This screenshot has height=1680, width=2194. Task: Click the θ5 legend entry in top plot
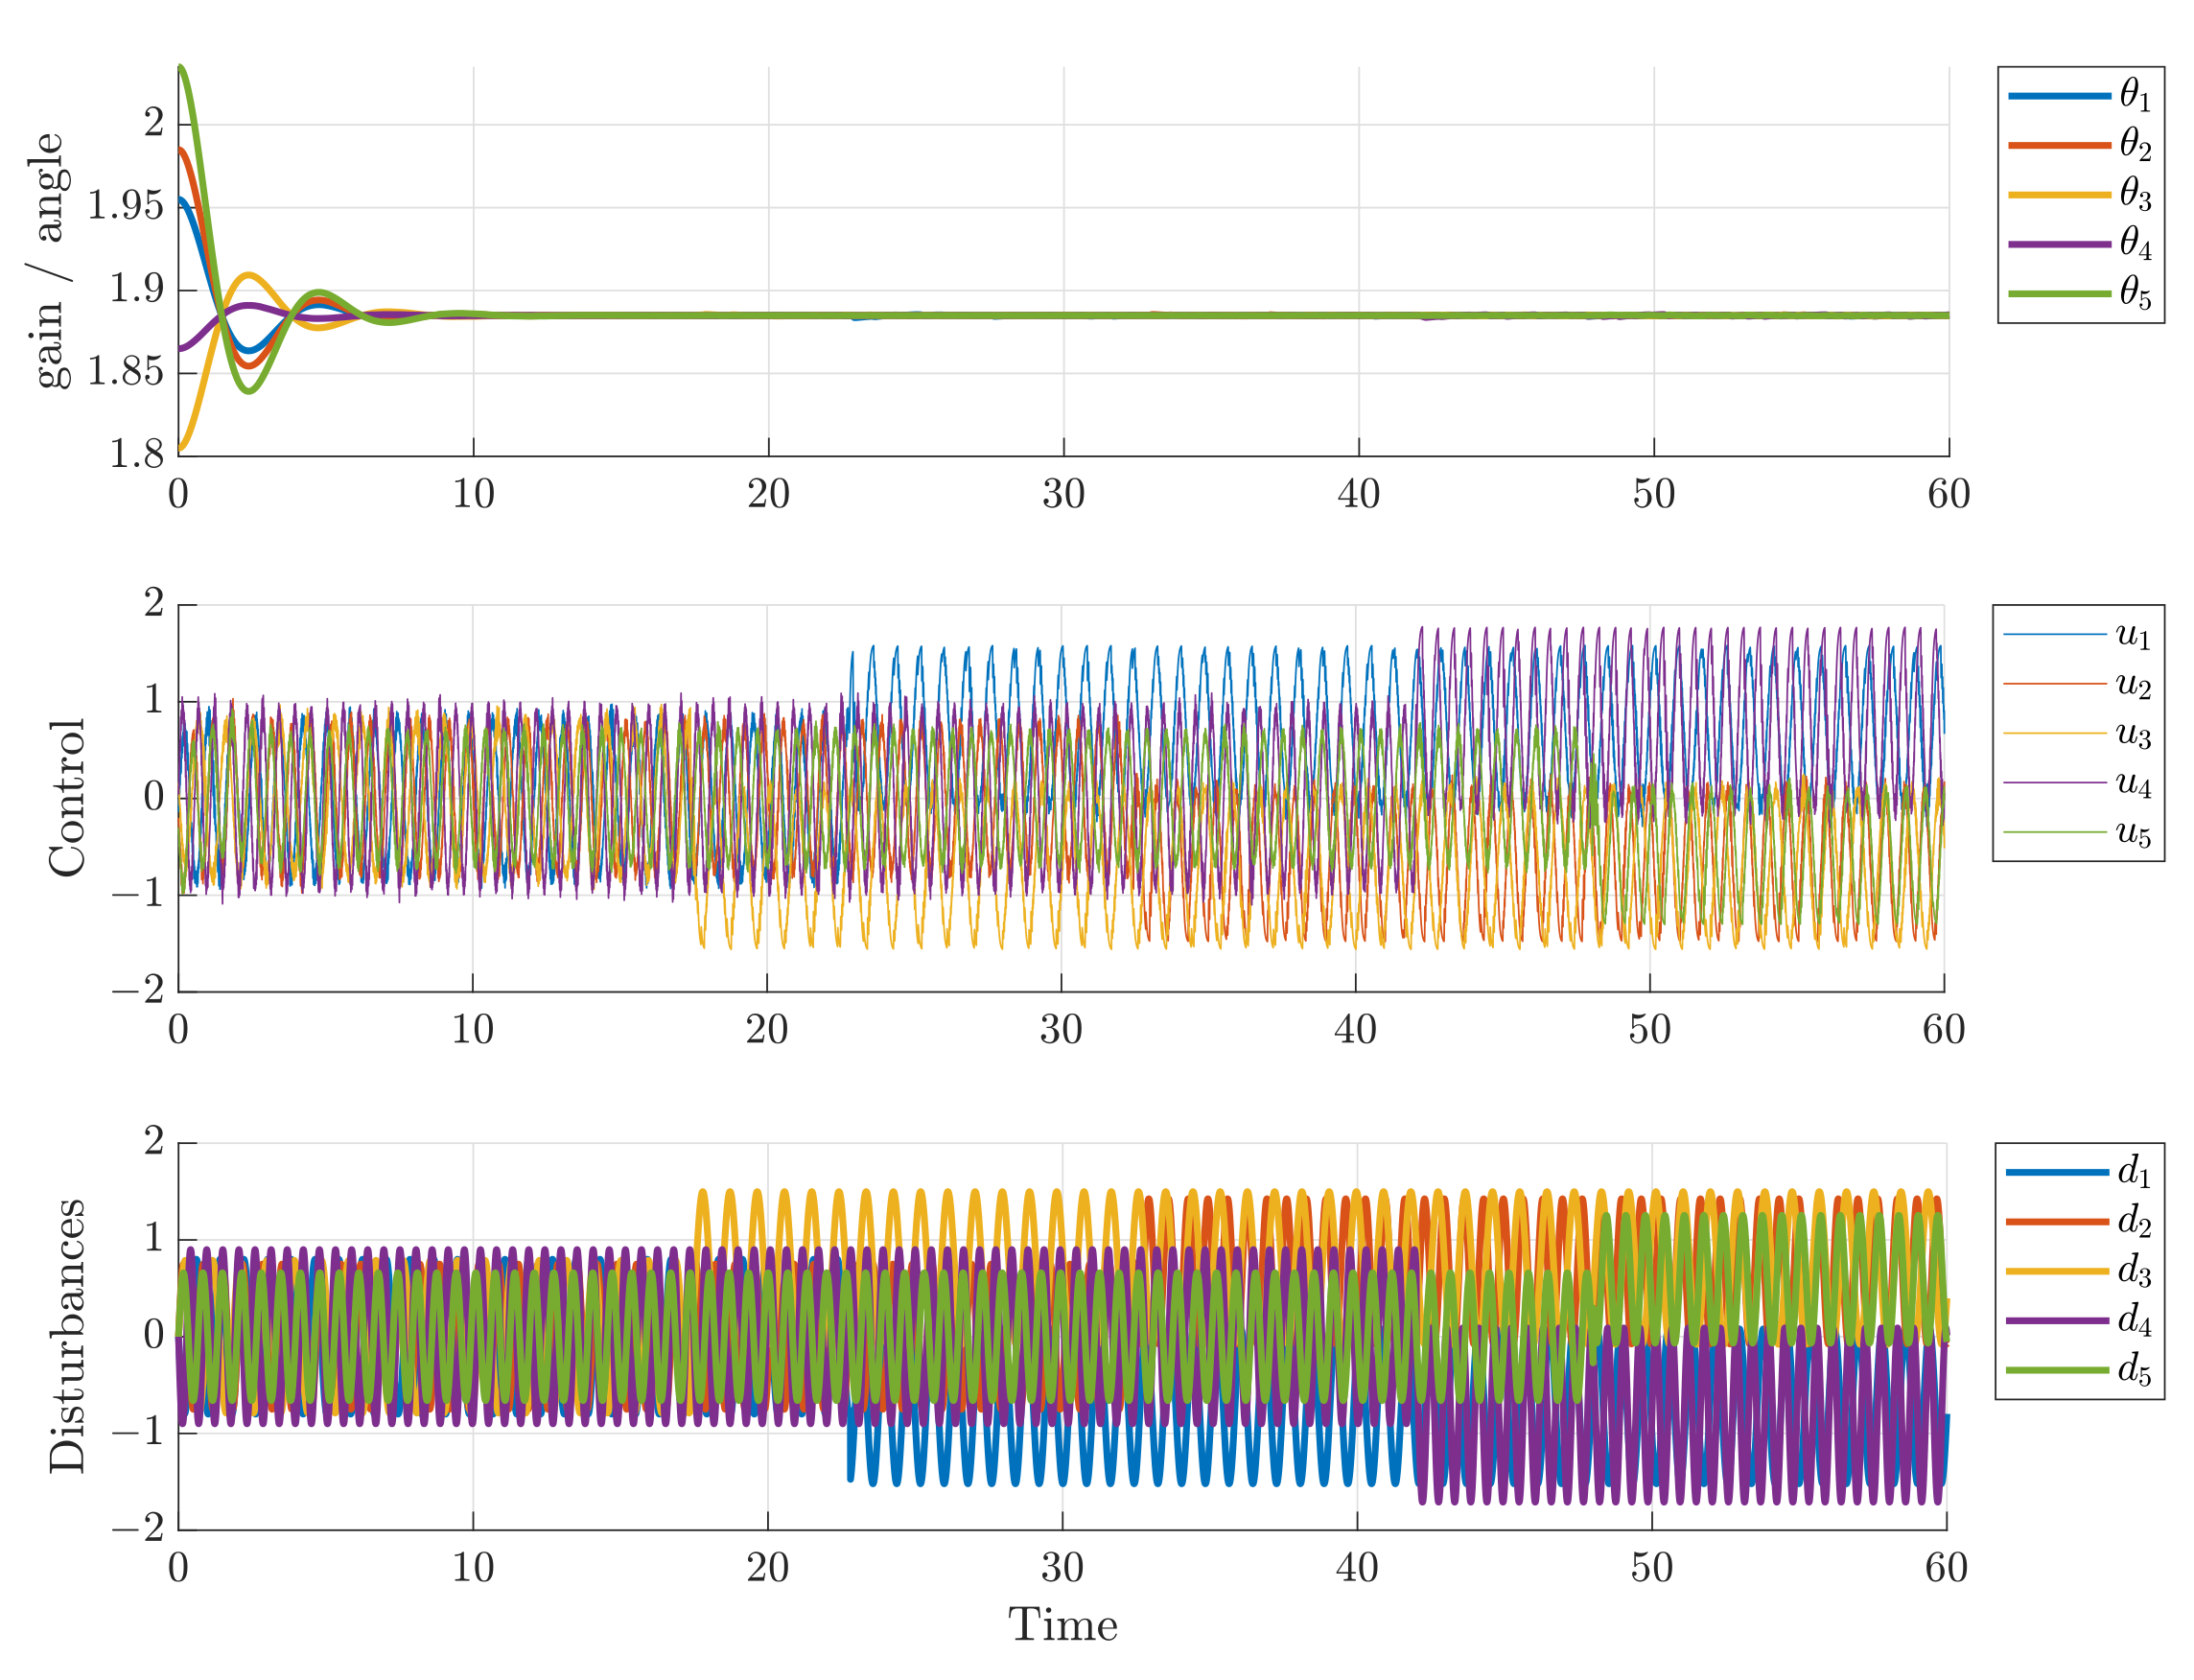coord(2079,294)
